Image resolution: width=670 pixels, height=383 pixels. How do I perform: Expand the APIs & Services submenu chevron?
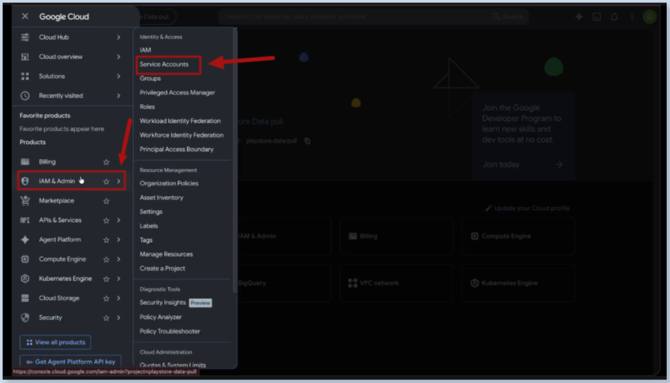coord(118,220)
